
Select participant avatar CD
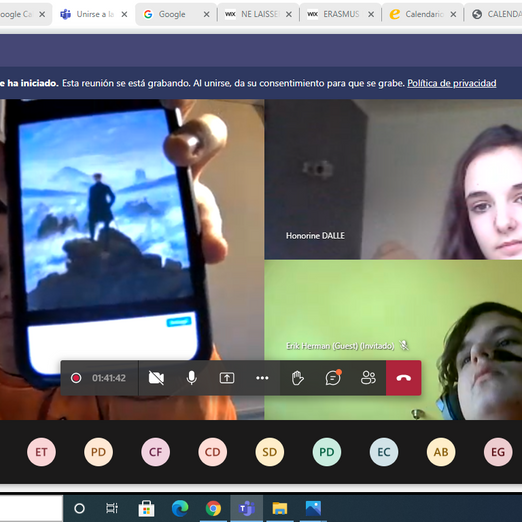[x=213, y=452]
